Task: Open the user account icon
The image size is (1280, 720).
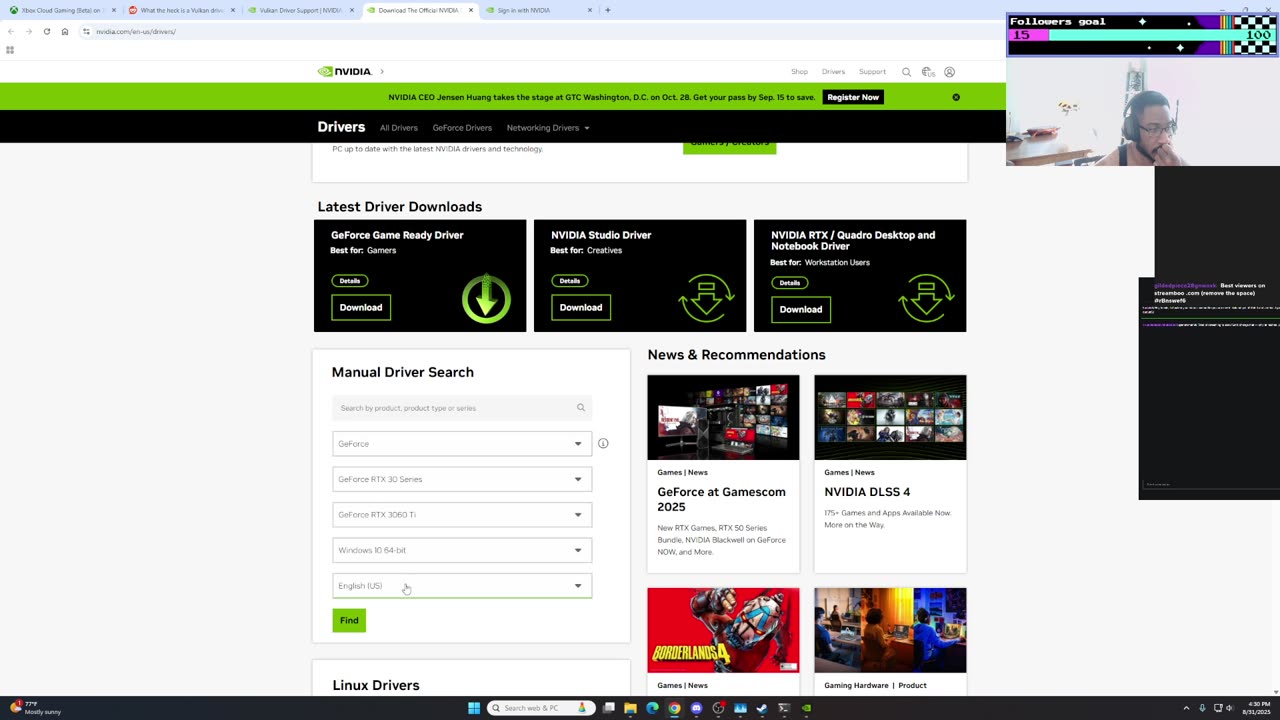Action: (949, 72)
